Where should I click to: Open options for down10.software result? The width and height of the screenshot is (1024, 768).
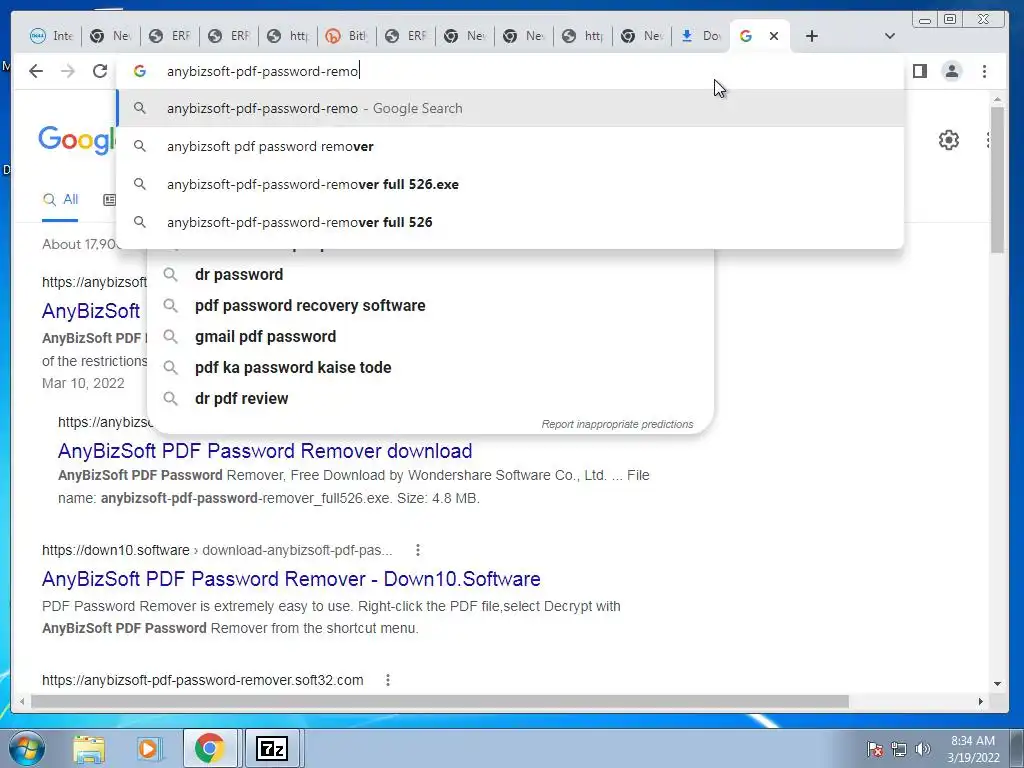click(x=418, y=551)
